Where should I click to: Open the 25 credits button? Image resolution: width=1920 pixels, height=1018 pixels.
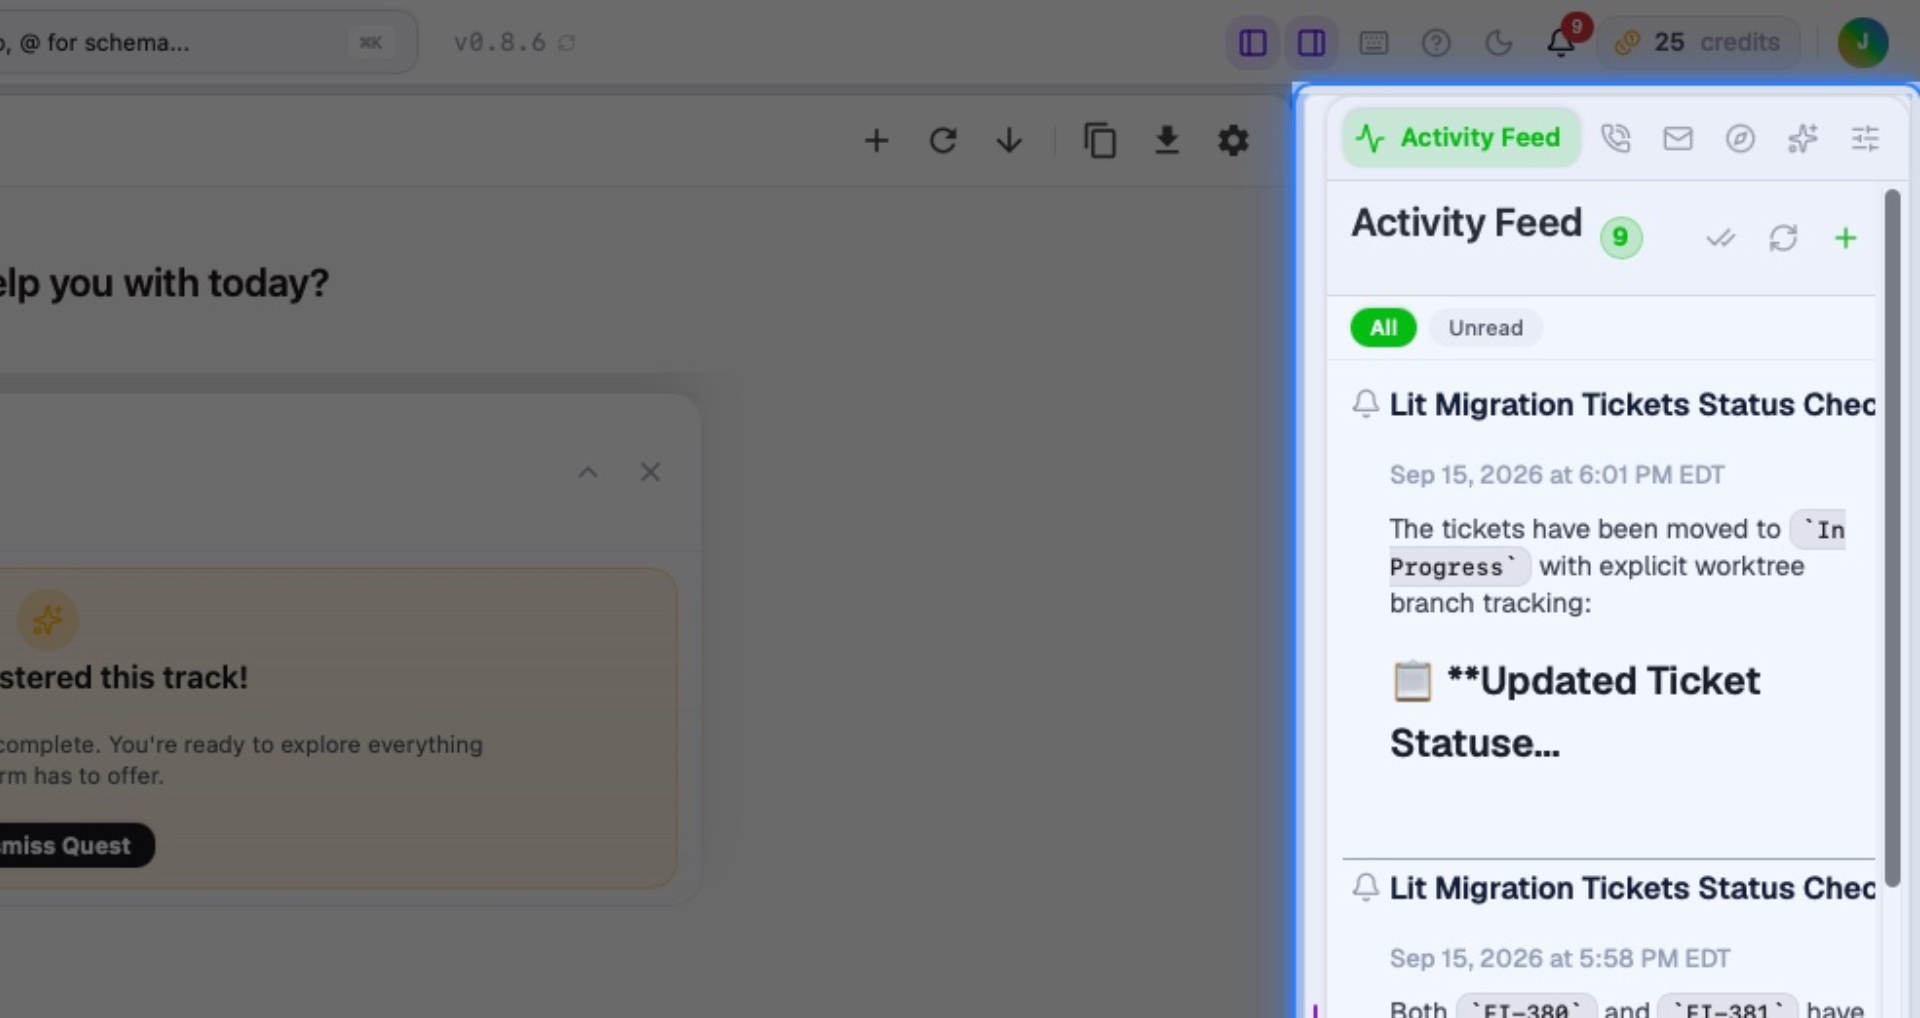pyautogui.click(x=1698, y=43)
